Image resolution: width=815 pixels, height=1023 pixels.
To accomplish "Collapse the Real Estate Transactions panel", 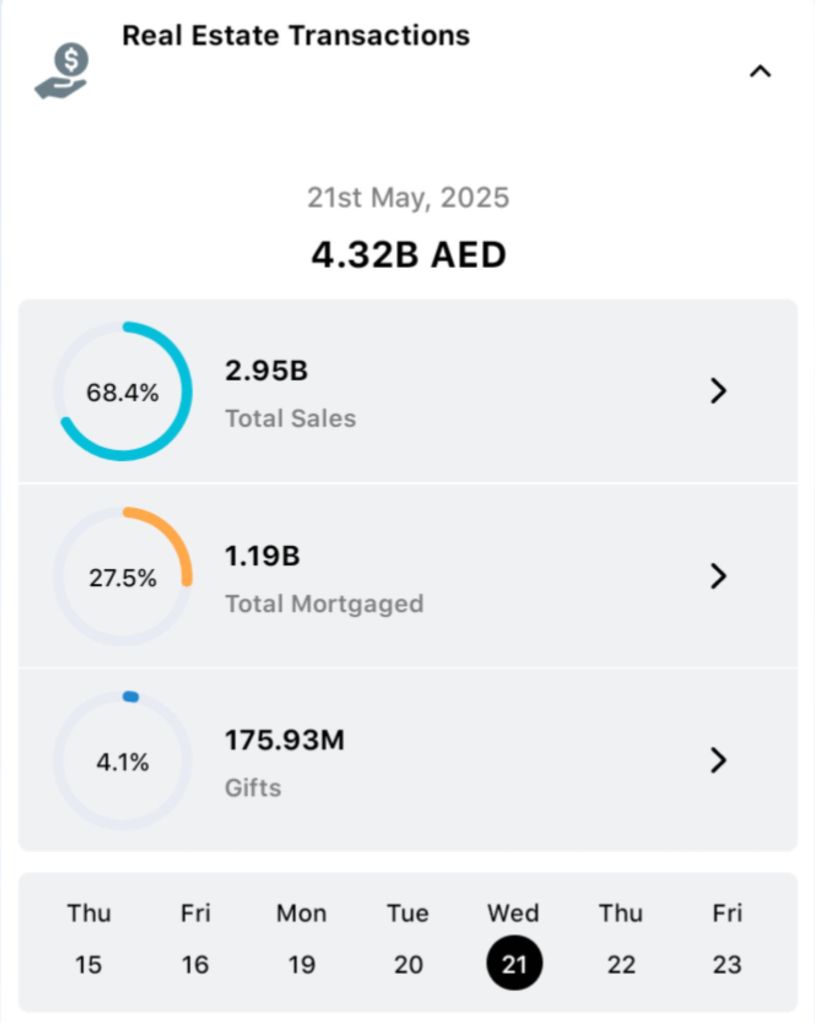I will (760, 71).
